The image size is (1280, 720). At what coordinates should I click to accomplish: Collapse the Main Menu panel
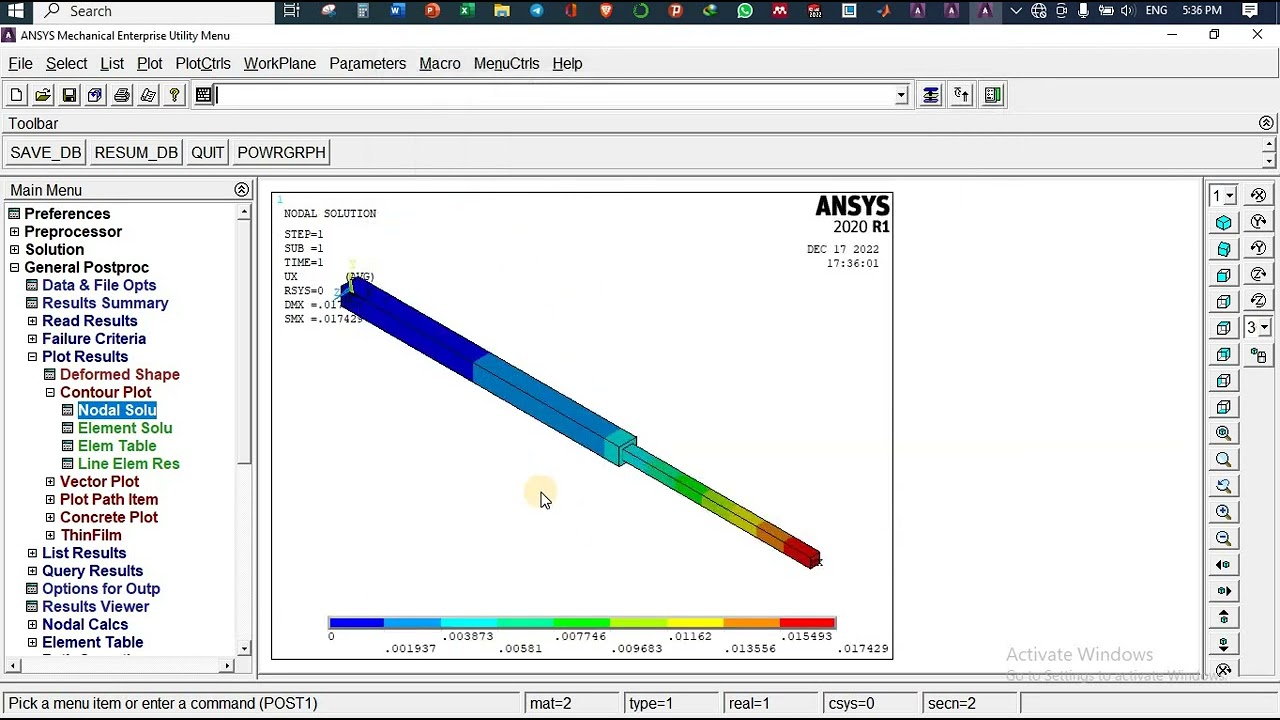point(241,190)
